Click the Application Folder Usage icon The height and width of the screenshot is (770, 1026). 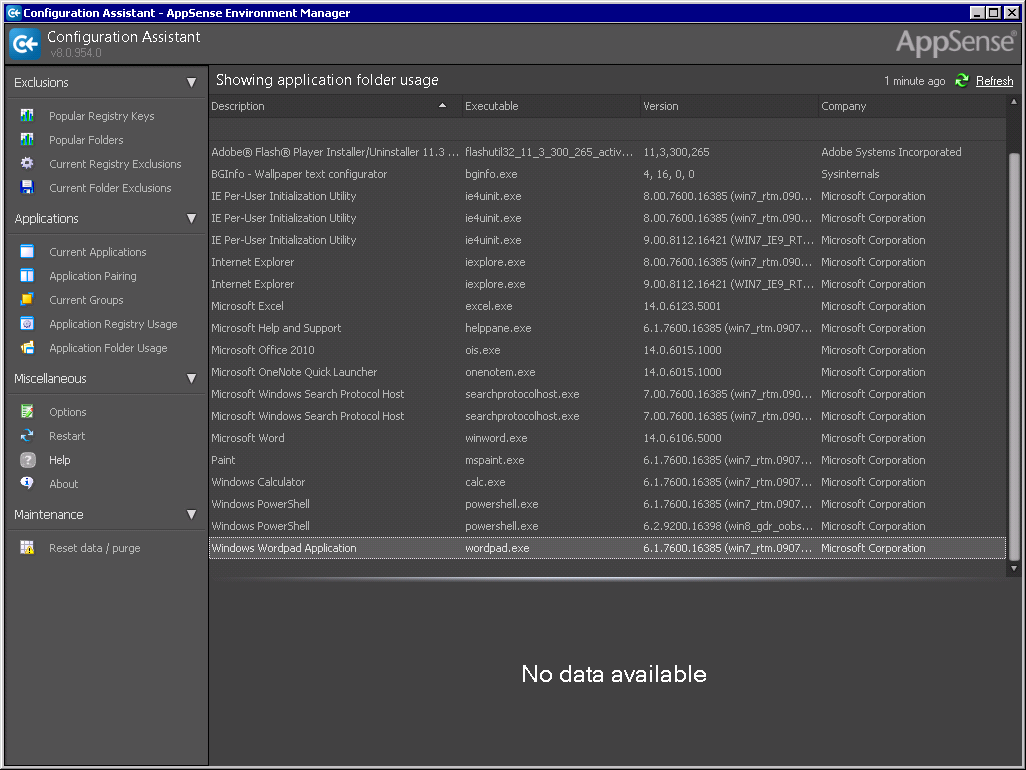pyautogui.click(x=27, y=348)
